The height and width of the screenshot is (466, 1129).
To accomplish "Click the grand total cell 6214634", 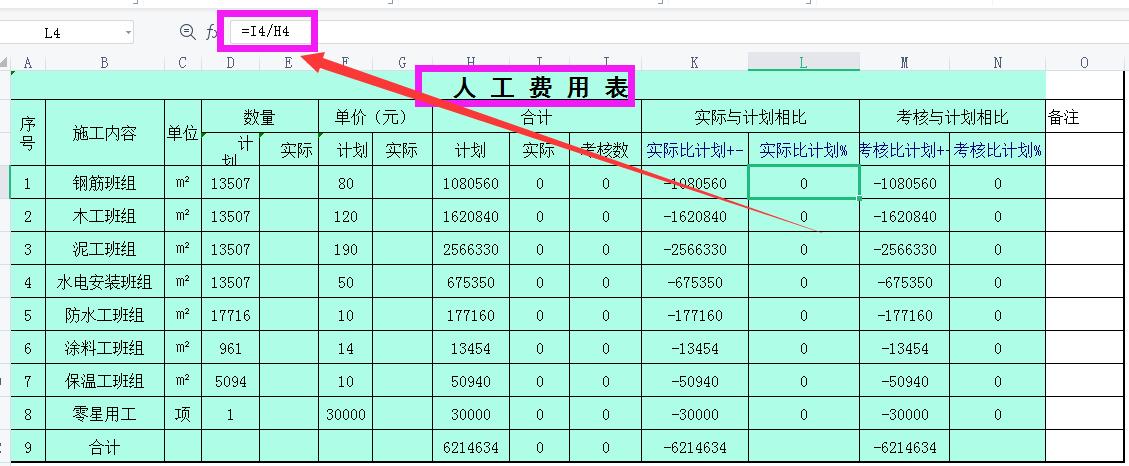I will click(x=471, y=447).
